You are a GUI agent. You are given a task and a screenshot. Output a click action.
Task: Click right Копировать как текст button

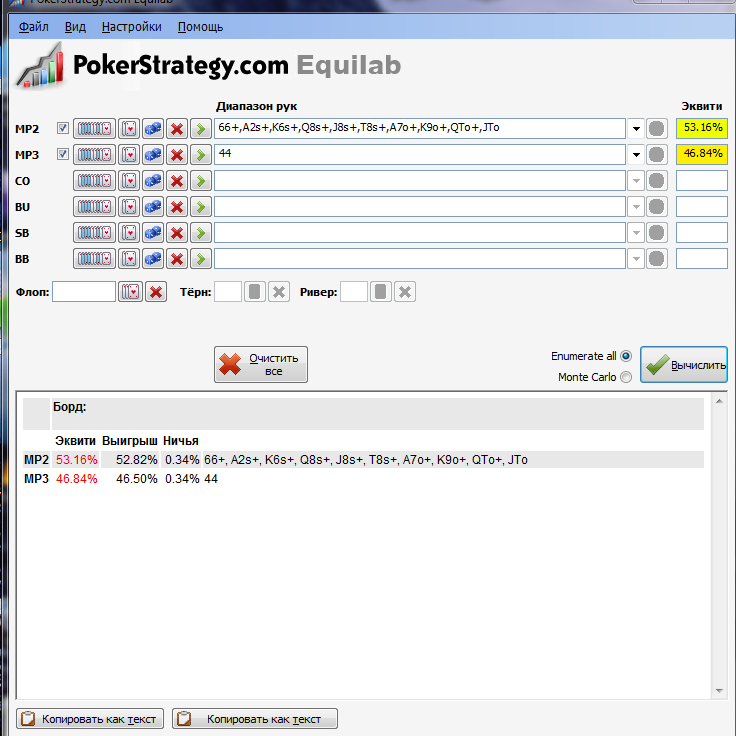coord(255,719)
